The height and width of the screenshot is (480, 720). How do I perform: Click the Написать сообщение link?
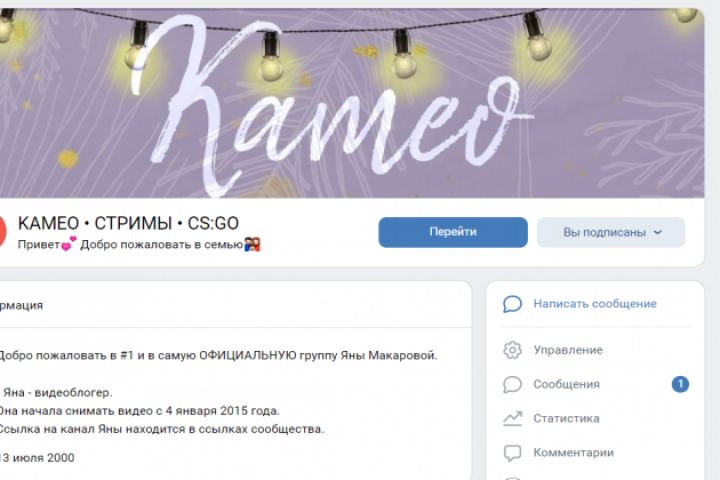point(595,304)
